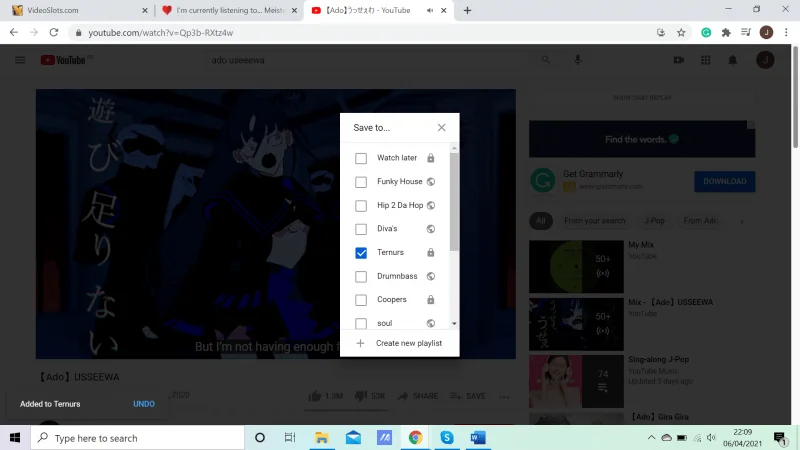800x450 pixels.
Task: Click the lock icon next to Watch later
Action: pos(431,158)
